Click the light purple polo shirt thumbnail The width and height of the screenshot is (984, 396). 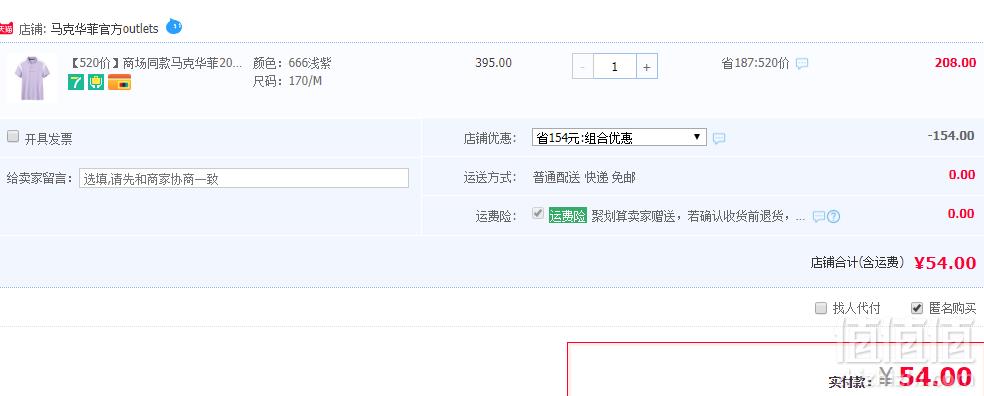click(x=31, y=78)
